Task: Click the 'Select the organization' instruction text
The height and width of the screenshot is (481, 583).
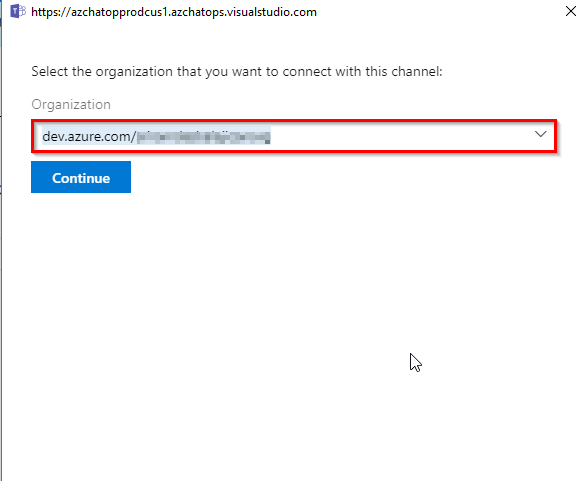Action: click(x=237, y=71)
